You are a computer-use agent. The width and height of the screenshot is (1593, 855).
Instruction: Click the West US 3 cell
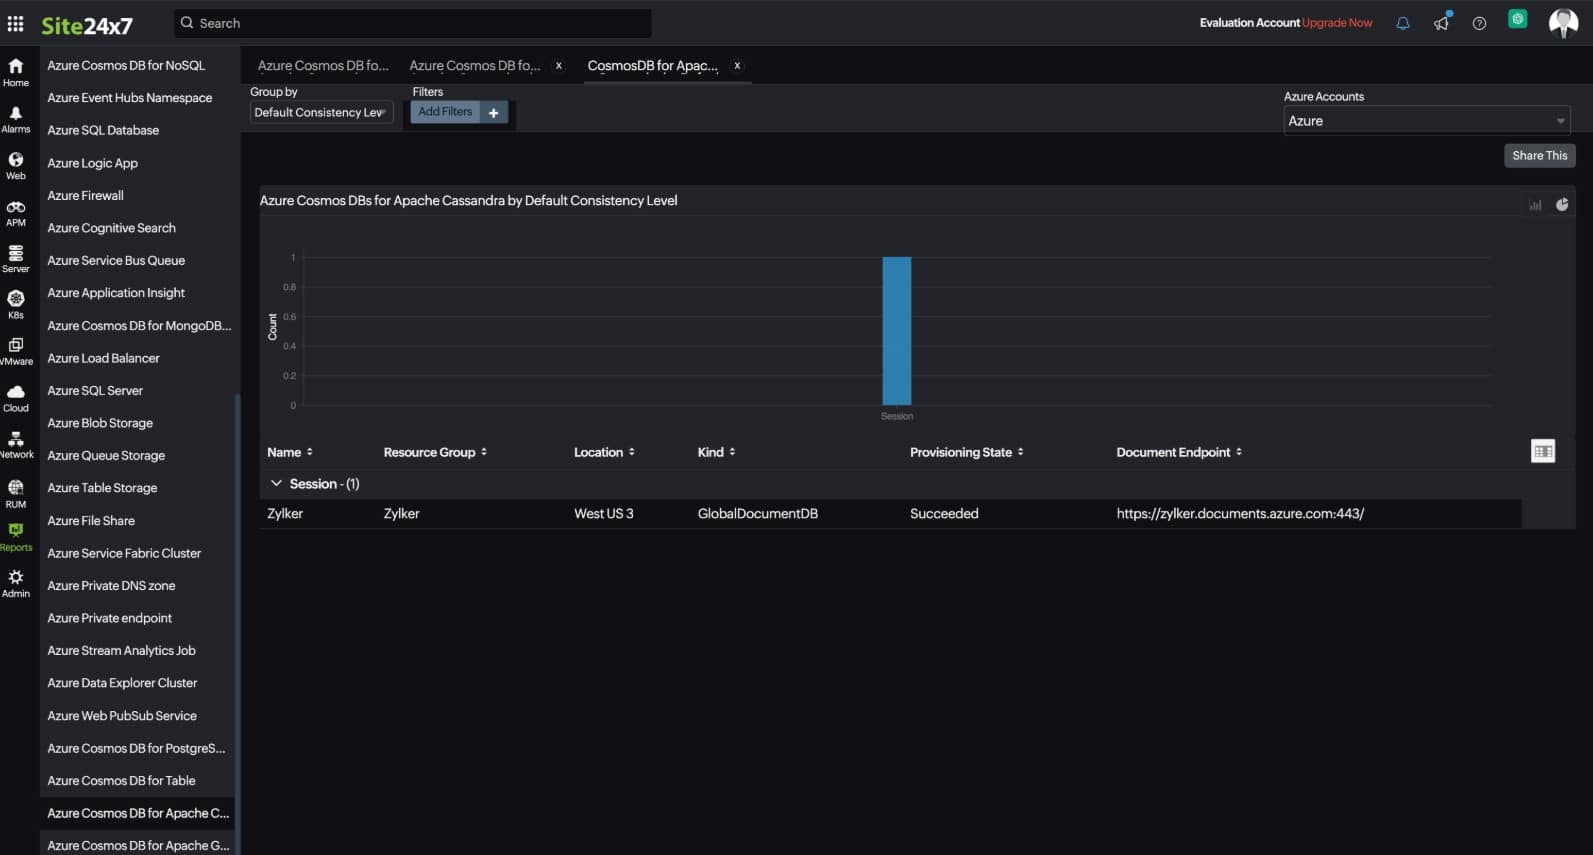pyautogui.click(x=604, y=513)
